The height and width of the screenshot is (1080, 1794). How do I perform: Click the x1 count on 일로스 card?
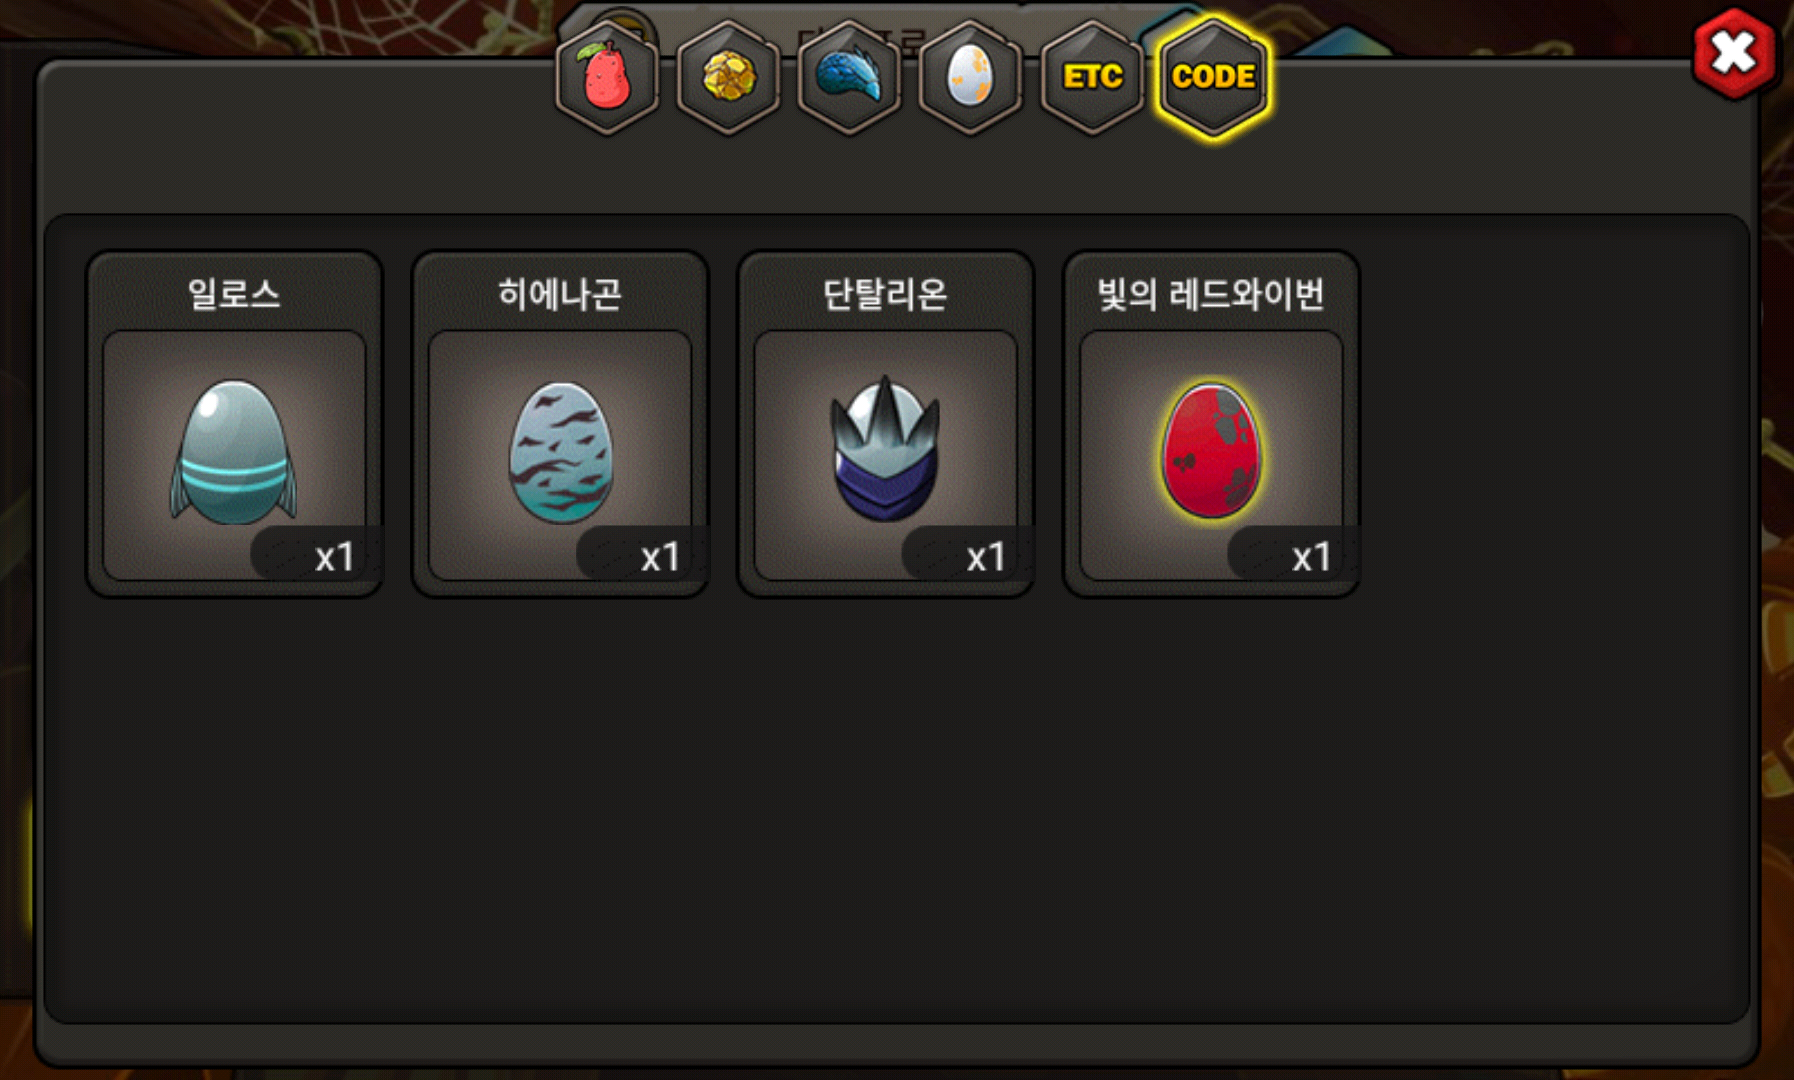(x=334, y=557)
